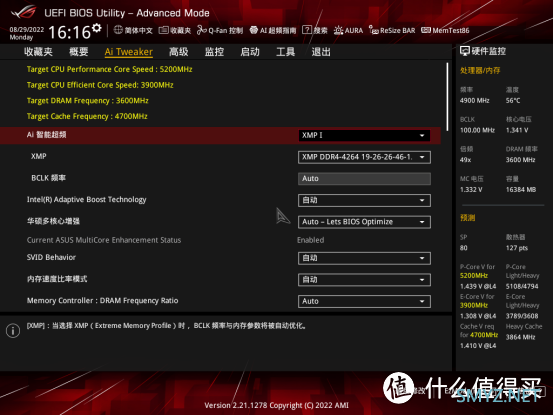553x415 pixels.
Task: Click 16384 MB capacity value
Action: pos(521,190)
